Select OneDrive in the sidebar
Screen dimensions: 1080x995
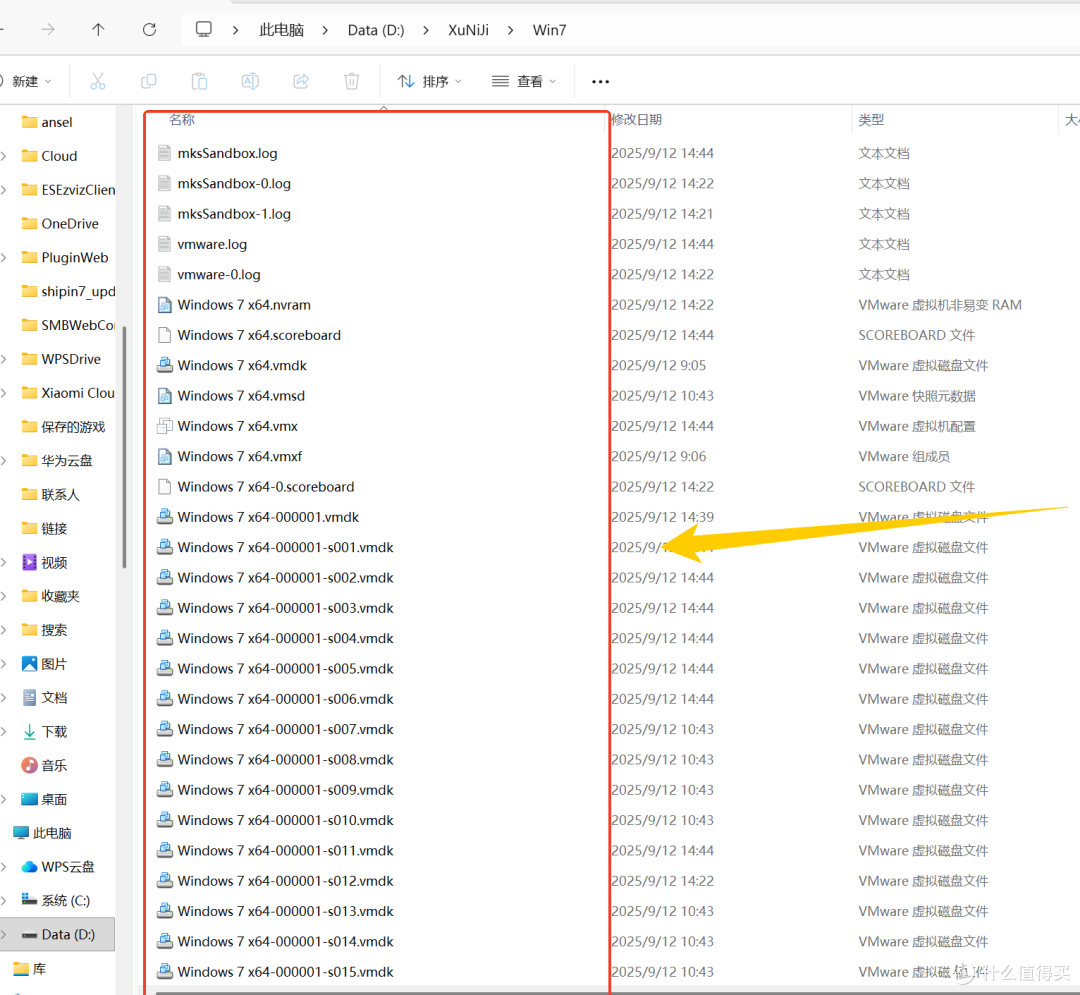click(x=70, y=224)
